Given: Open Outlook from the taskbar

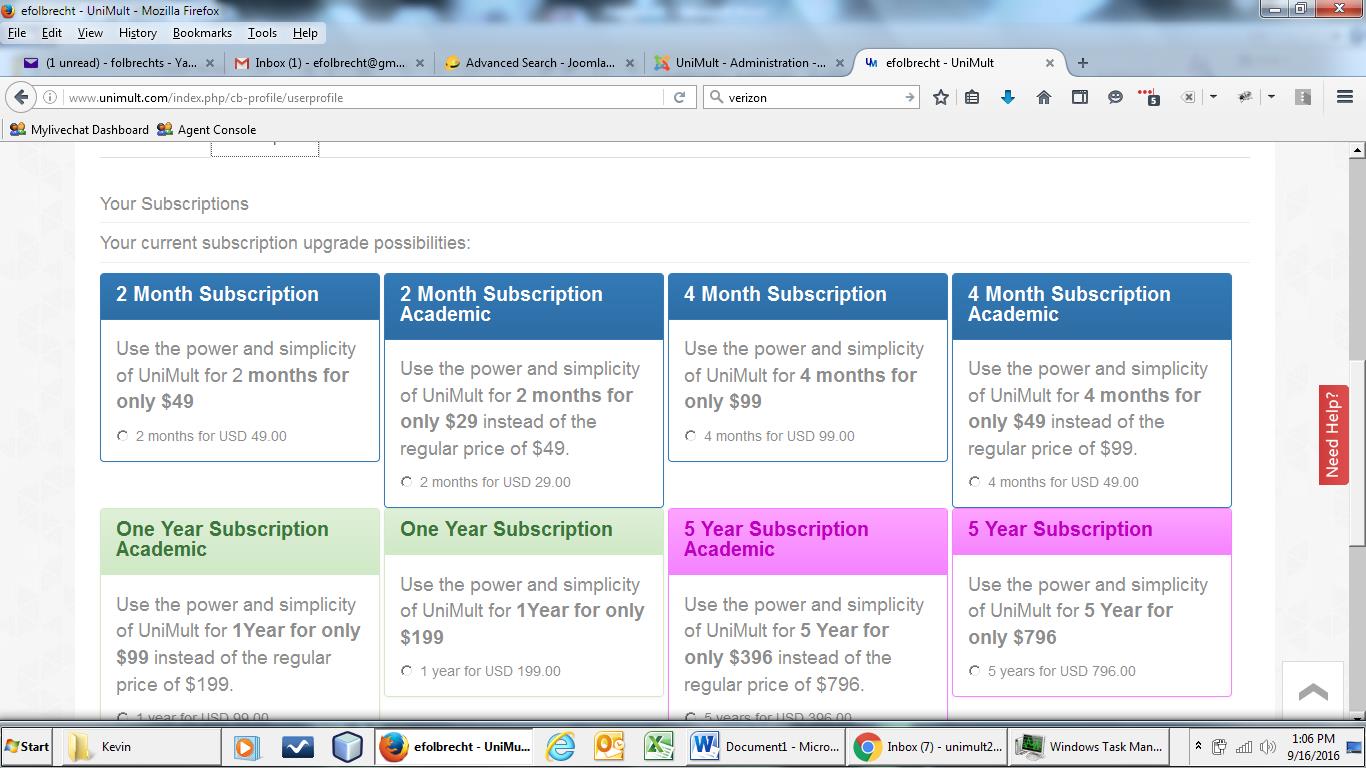Looking at the screenshot, I should [609, 747].
